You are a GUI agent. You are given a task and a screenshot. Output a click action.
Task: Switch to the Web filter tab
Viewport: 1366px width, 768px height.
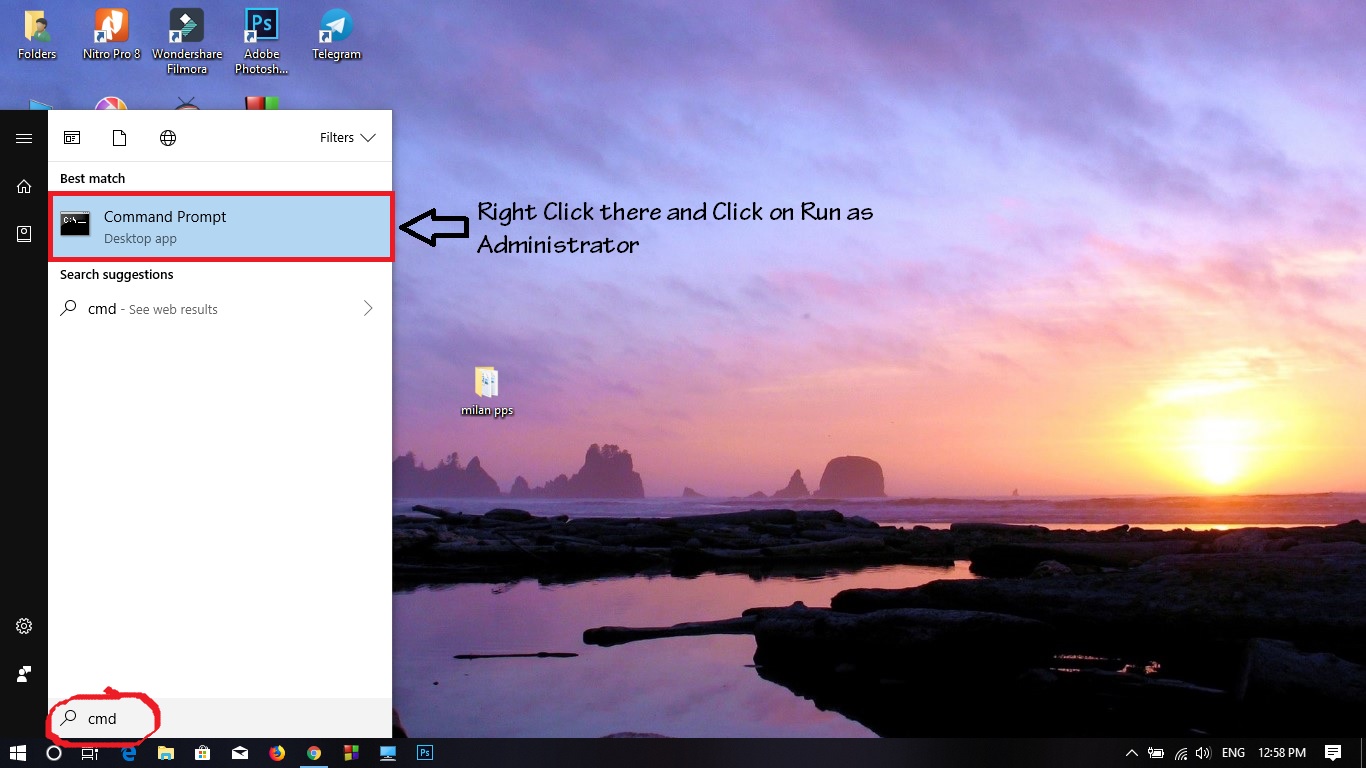(167, 137)
